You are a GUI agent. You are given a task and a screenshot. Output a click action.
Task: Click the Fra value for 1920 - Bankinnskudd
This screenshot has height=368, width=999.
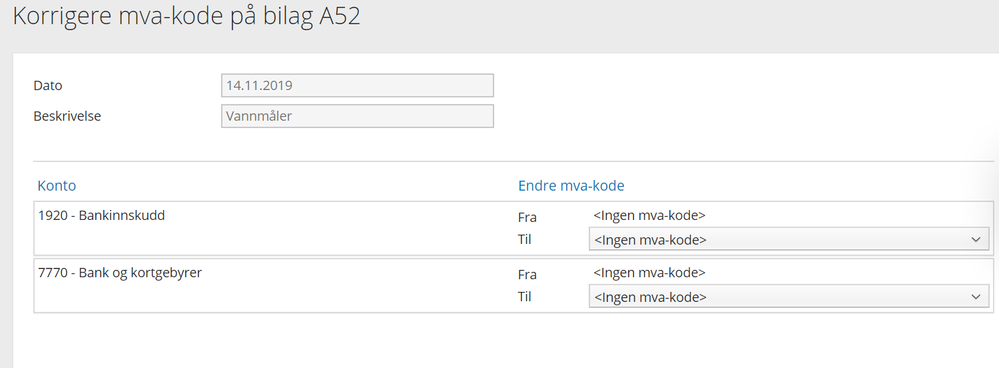pos(649,216)
